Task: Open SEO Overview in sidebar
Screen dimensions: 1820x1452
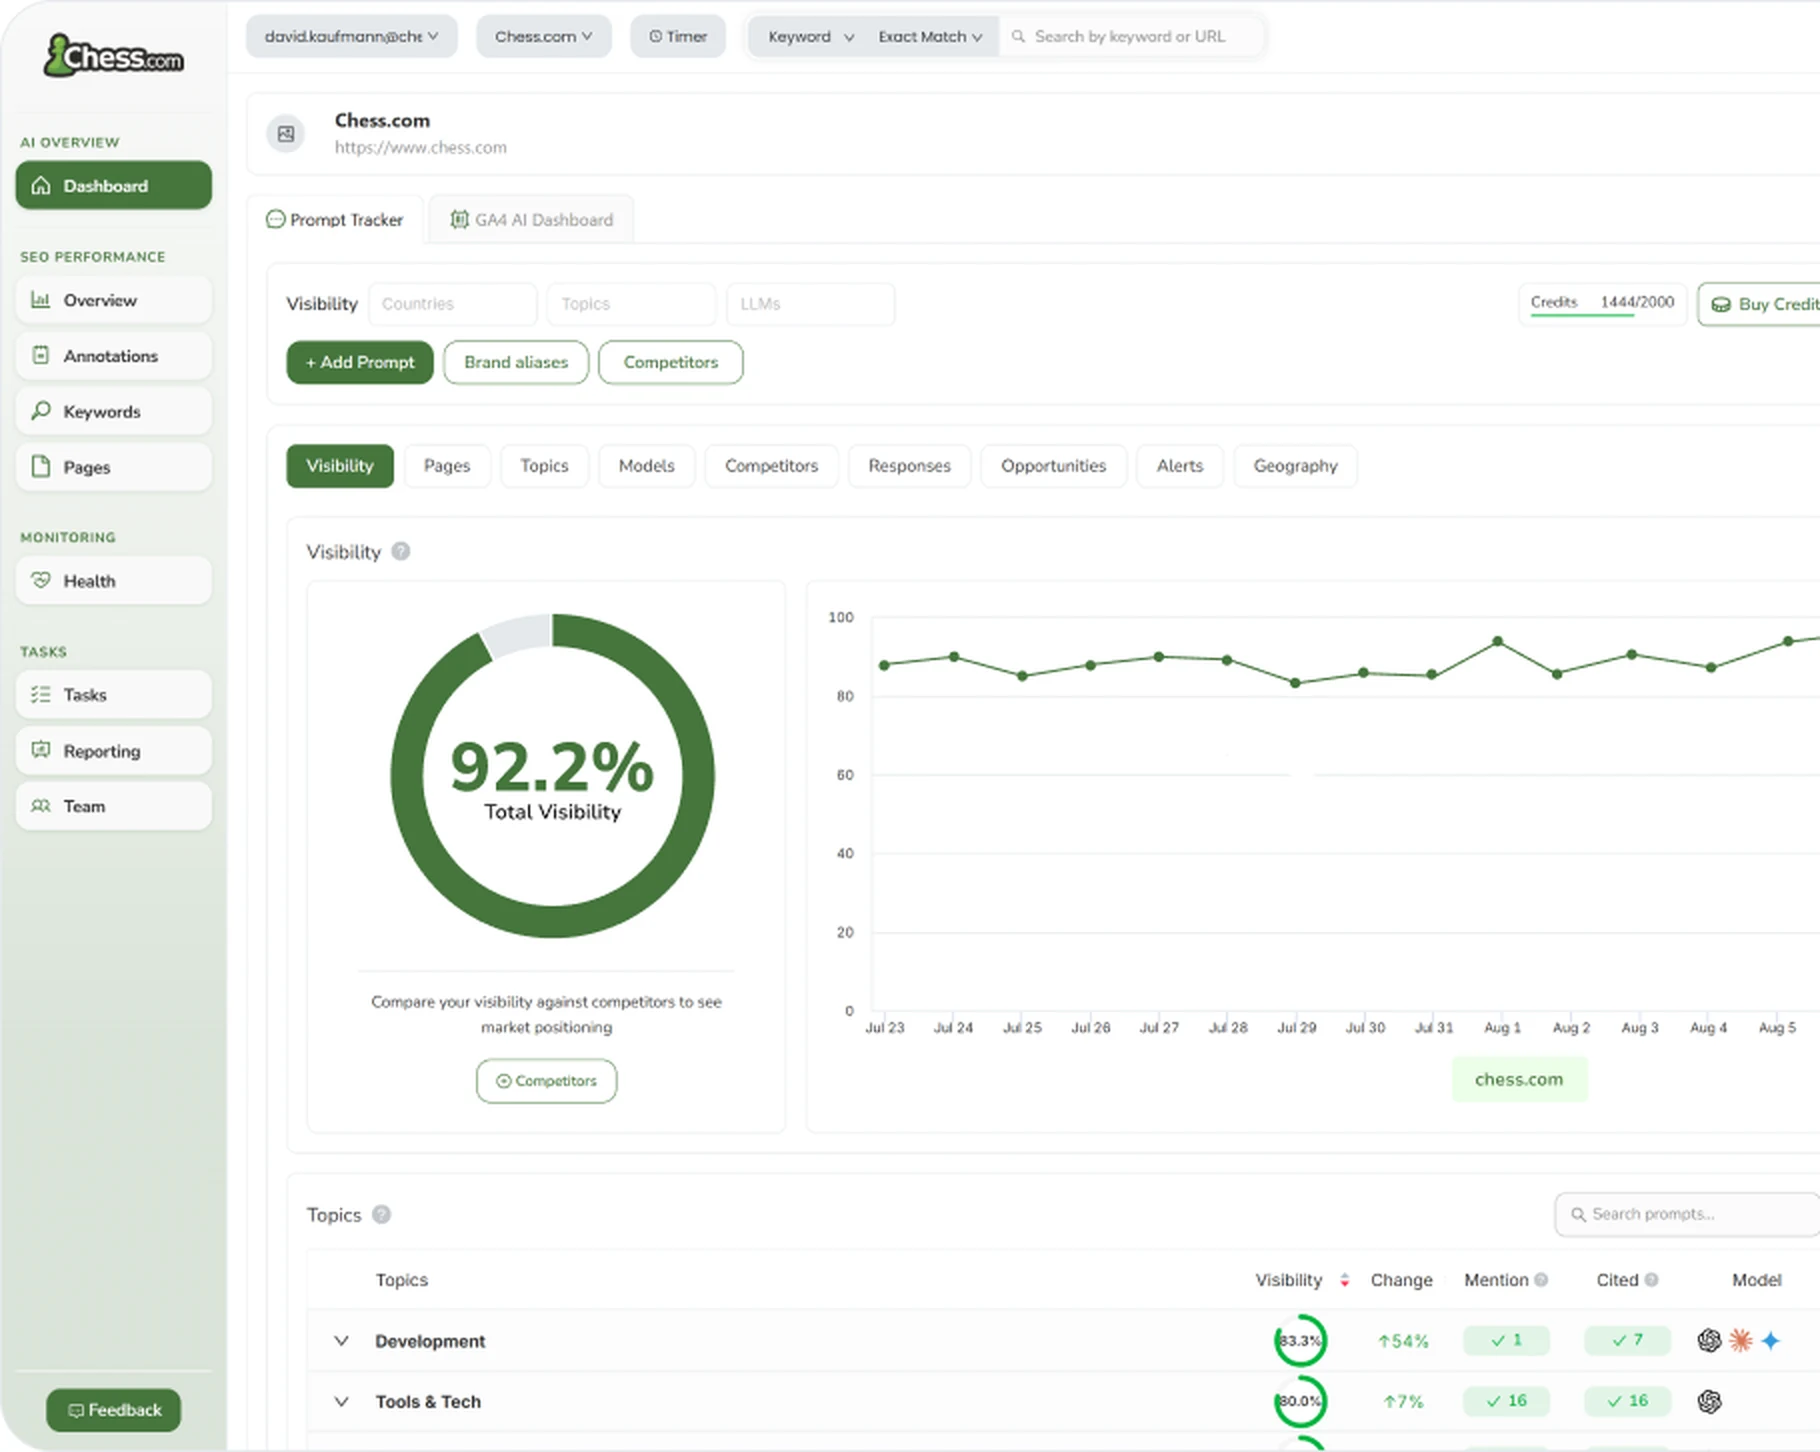Action: pyautogui.click(x=113, y=300)
